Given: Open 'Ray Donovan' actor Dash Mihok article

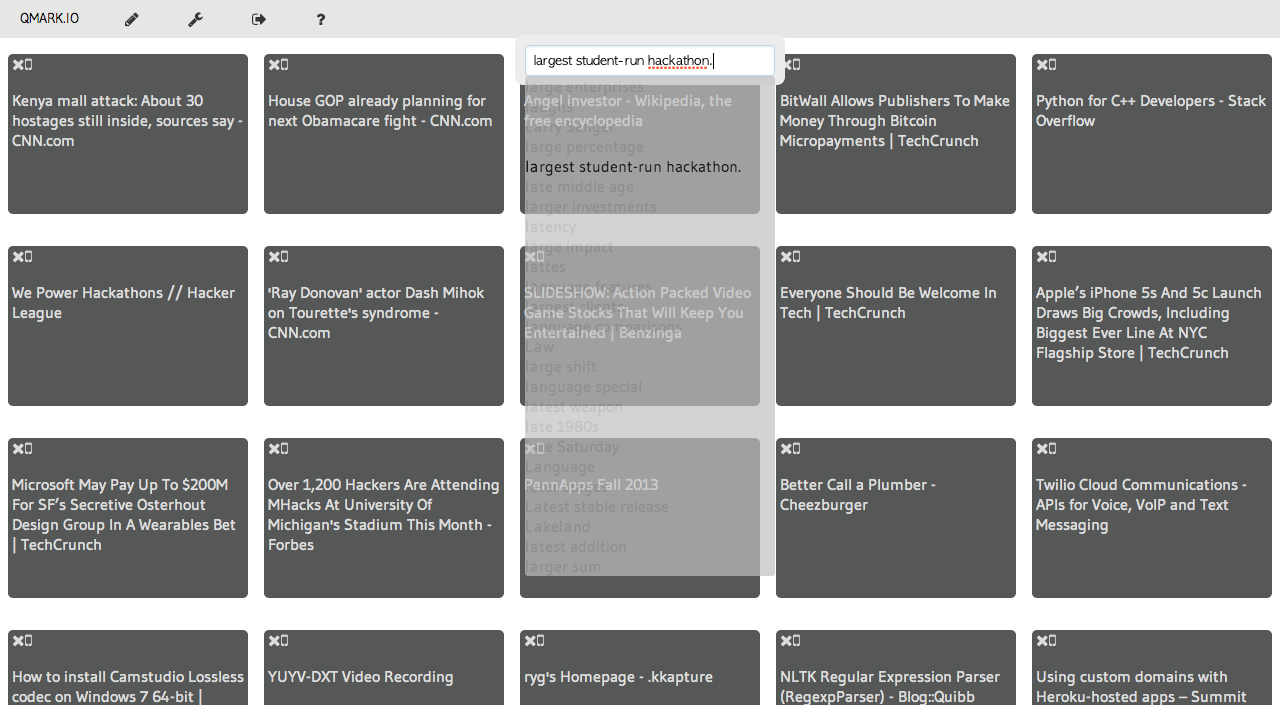Looking at the screenshot, I should (x=376, y=313).
